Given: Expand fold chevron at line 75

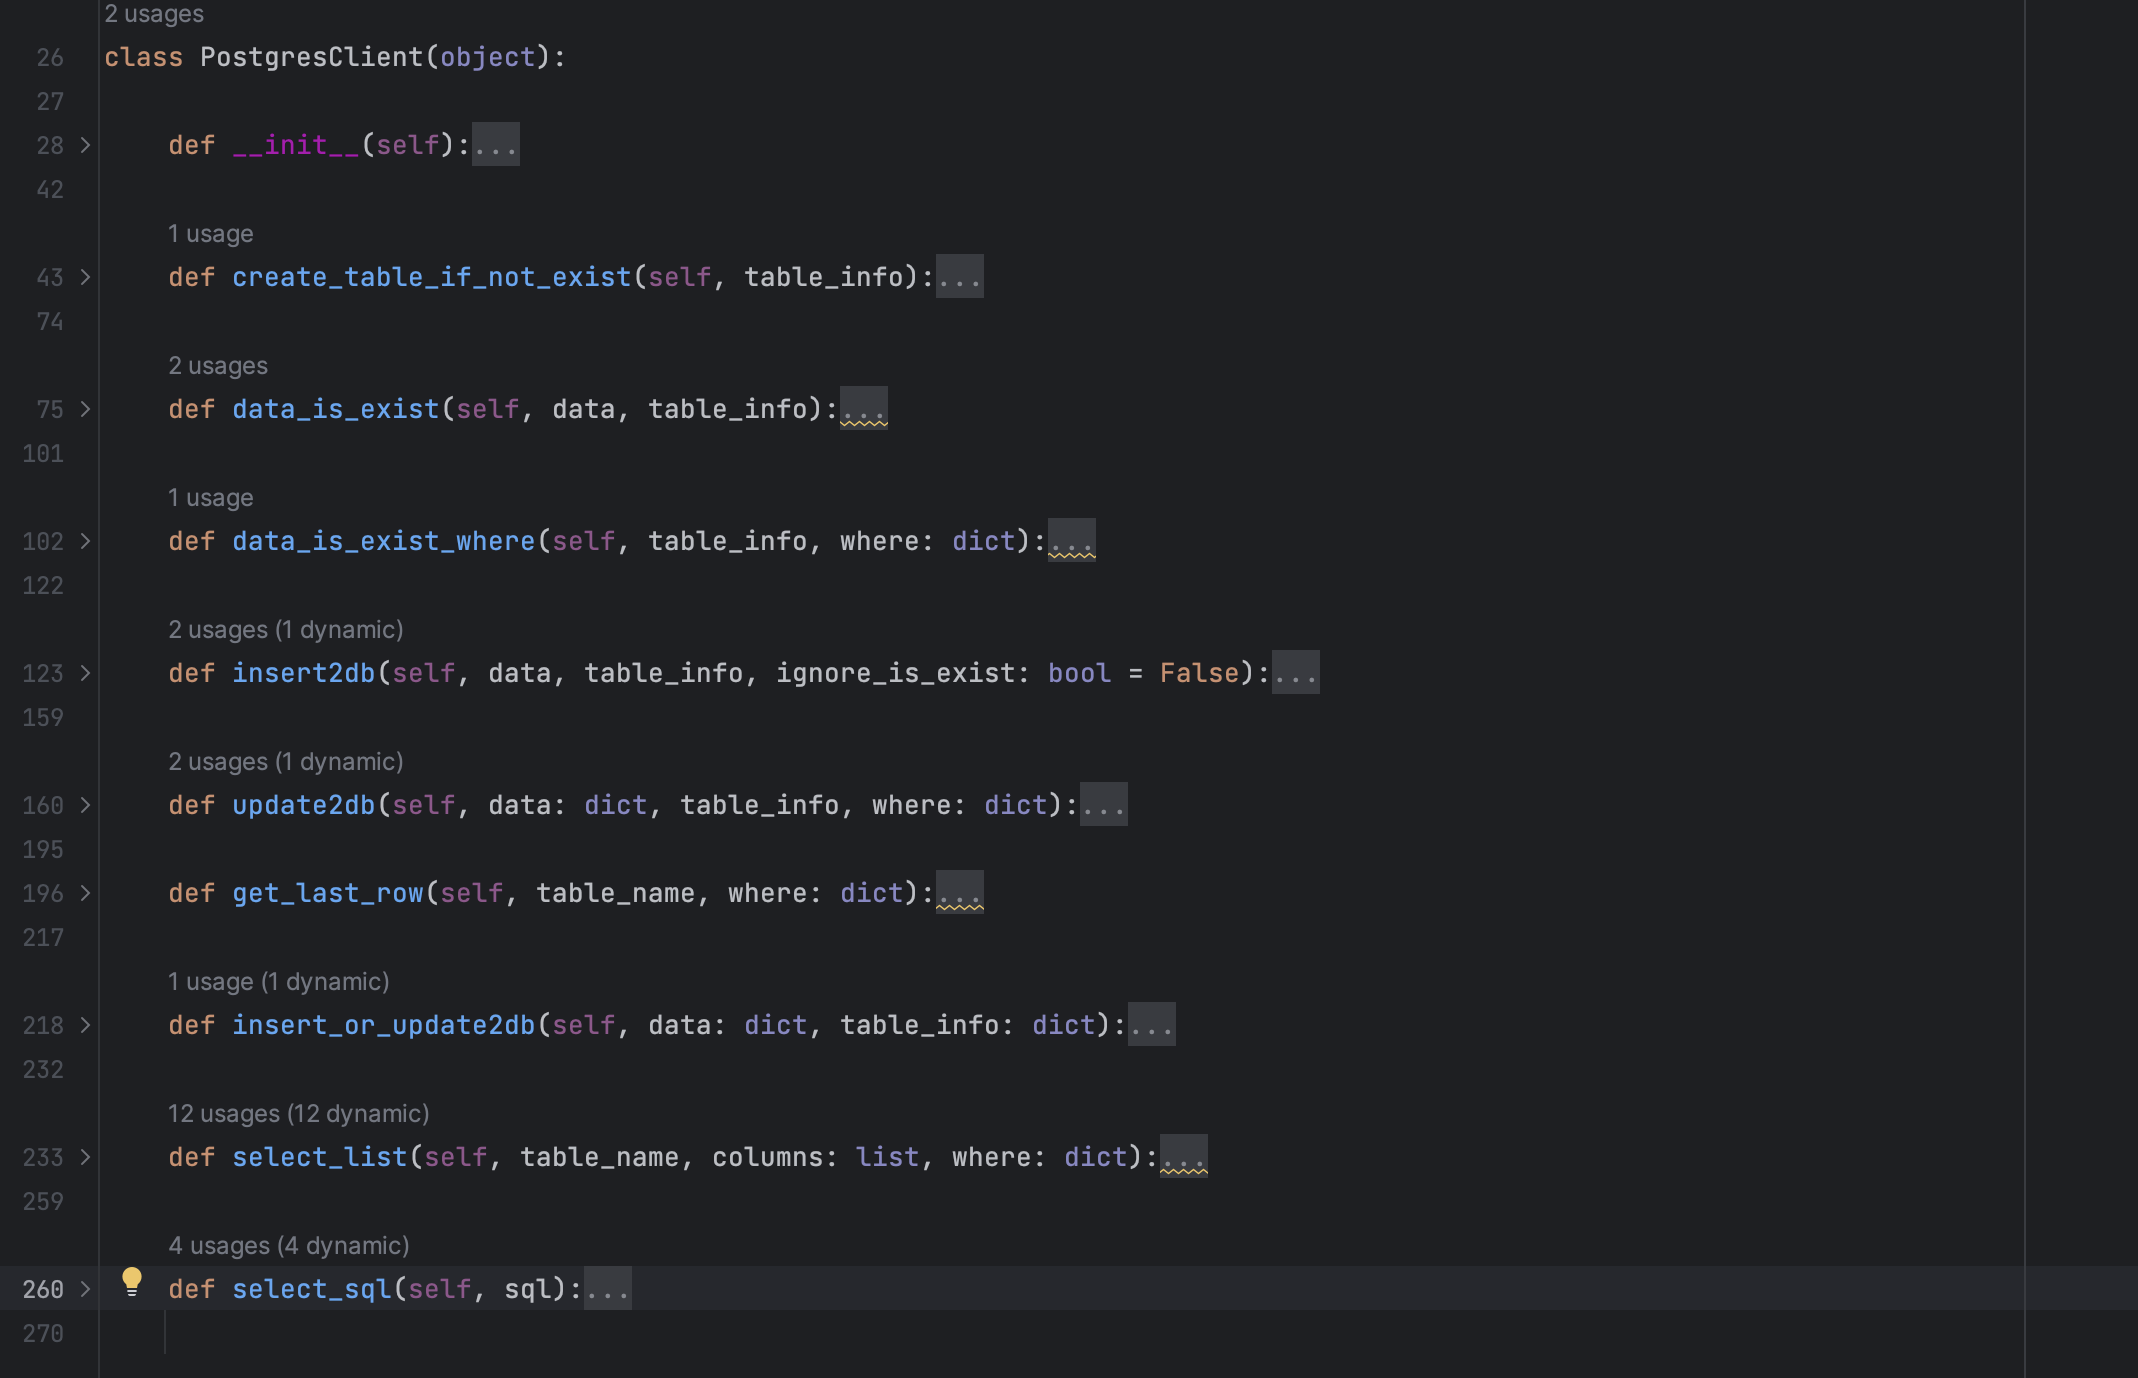Looking at the screenshot, I should (x=85, y=409).
